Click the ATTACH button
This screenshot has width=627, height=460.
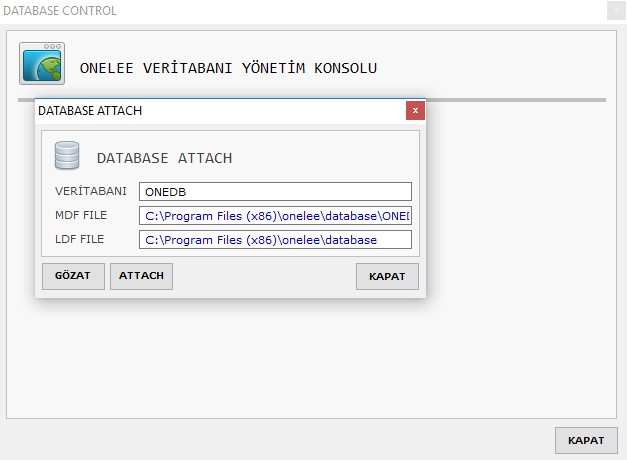141,276
